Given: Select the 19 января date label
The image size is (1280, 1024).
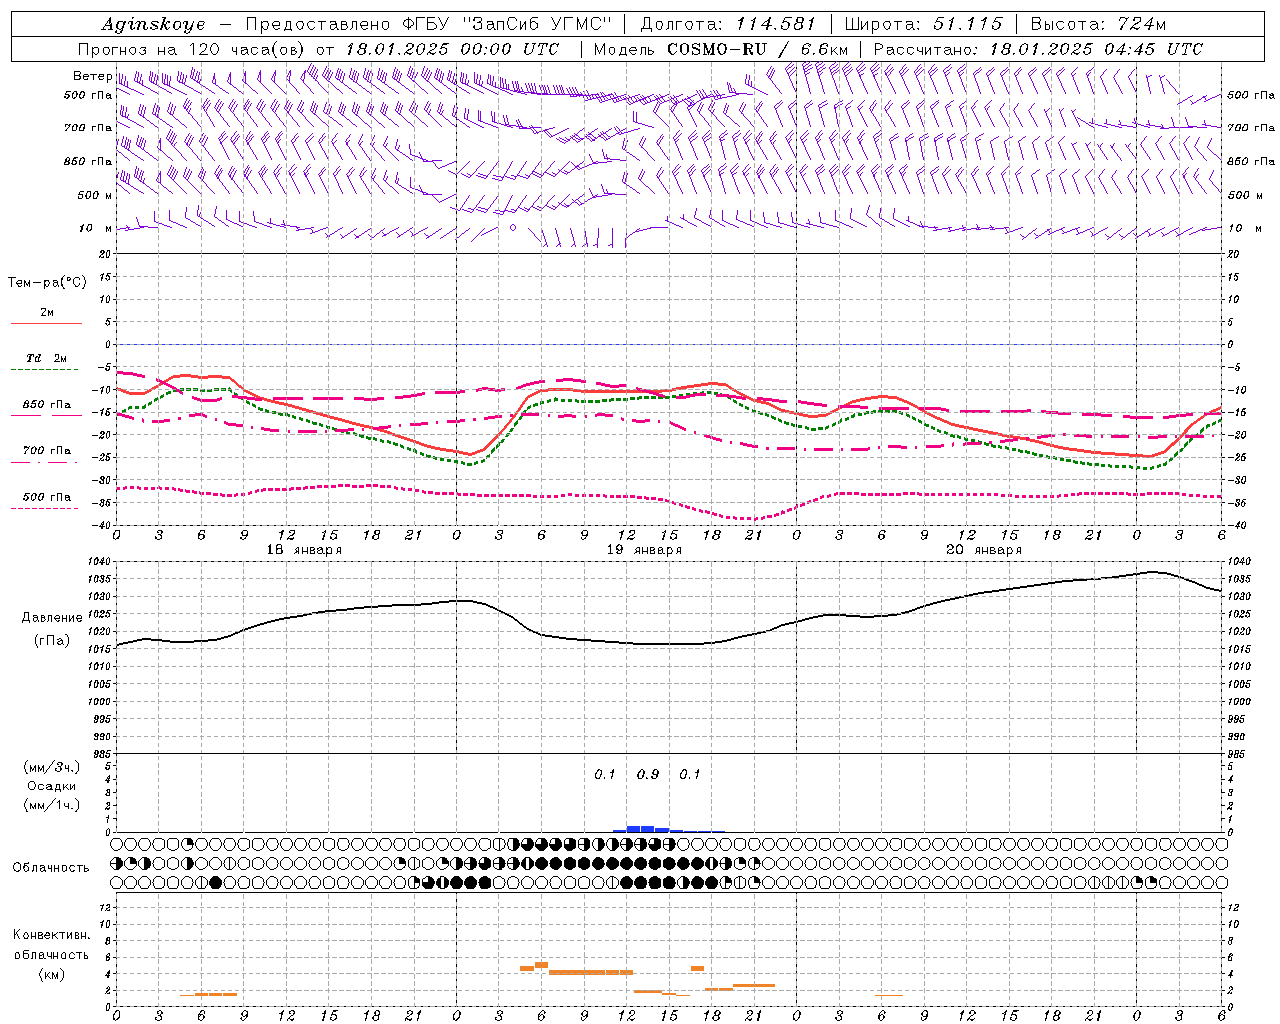Looking at the screenshot, I should [644, 550].
